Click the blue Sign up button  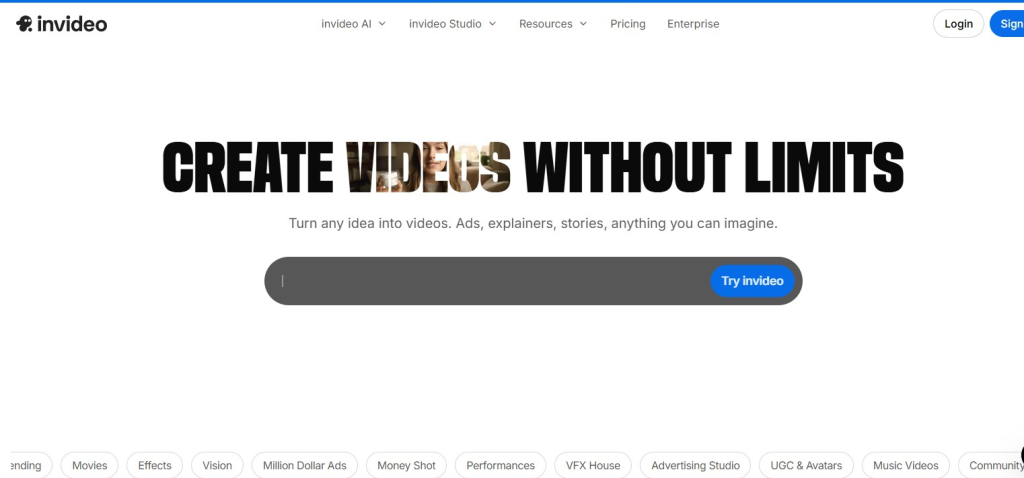1008,24
